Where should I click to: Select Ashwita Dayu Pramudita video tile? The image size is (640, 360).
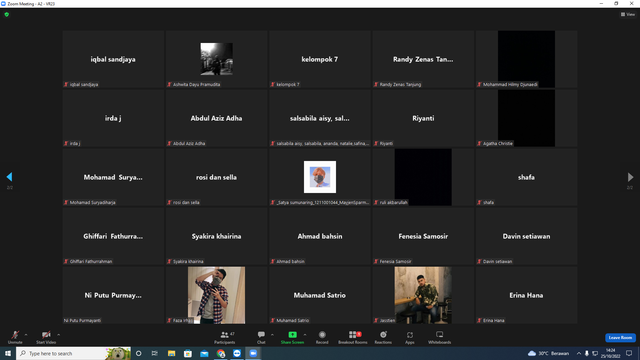pyautogui.click(x=216, y=59)
